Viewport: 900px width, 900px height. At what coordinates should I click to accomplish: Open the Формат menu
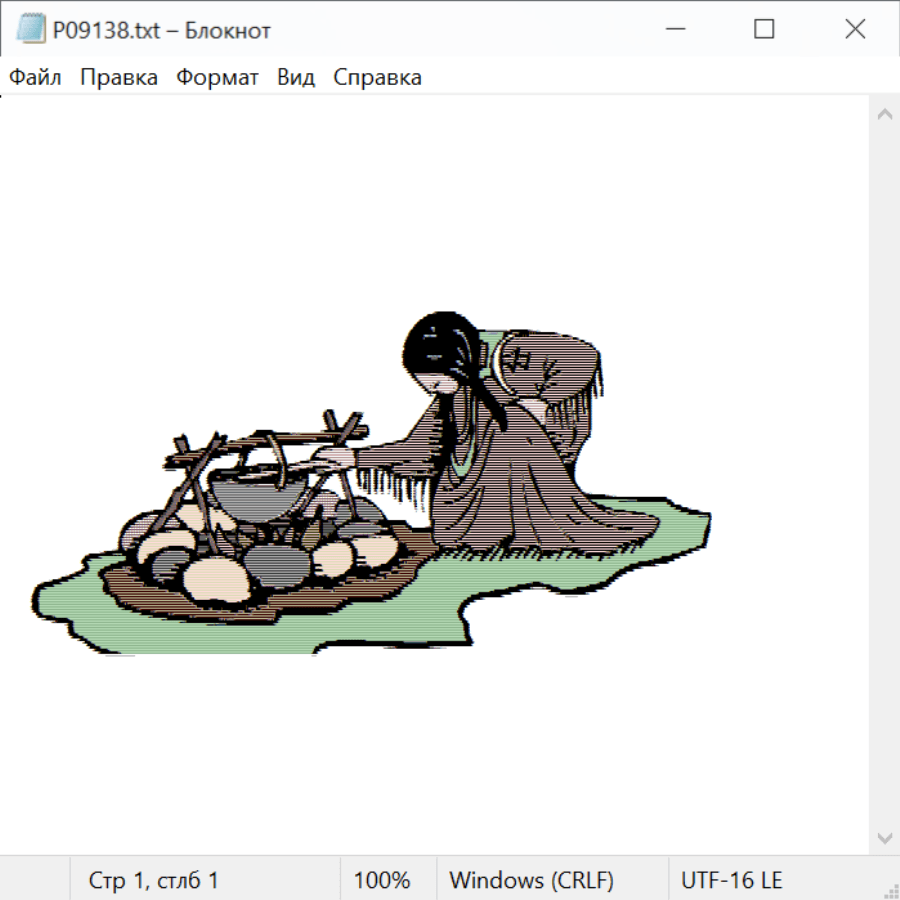pyautogui.click(x=217, y=78)
